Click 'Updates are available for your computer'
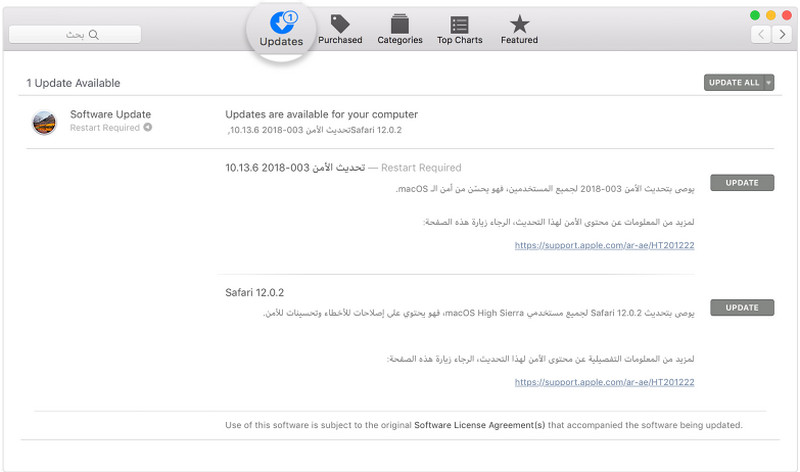This screenshot has height=472, width=800. (321, 114)
